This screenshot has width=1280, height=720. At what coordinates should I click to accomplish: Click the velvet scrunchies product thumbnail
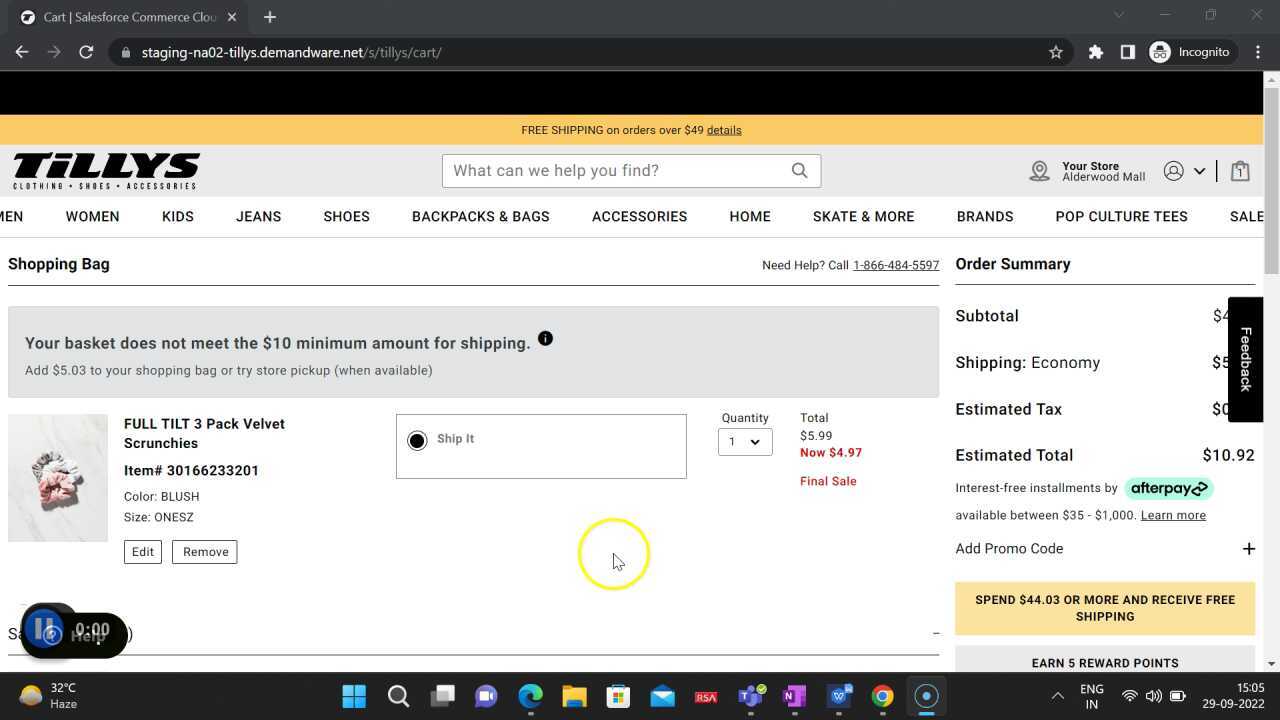point(58,478)
